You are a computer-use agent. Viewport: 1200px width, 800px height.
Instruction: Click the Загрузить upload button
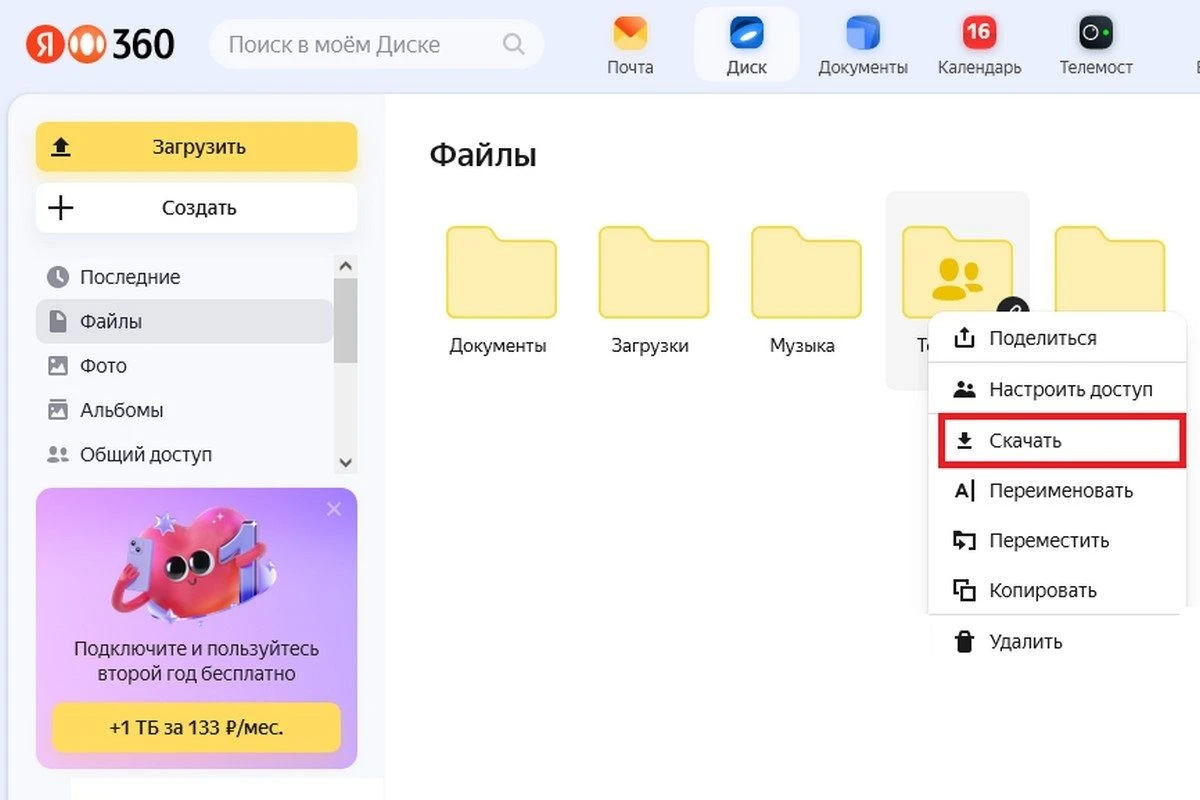point(197,147)
